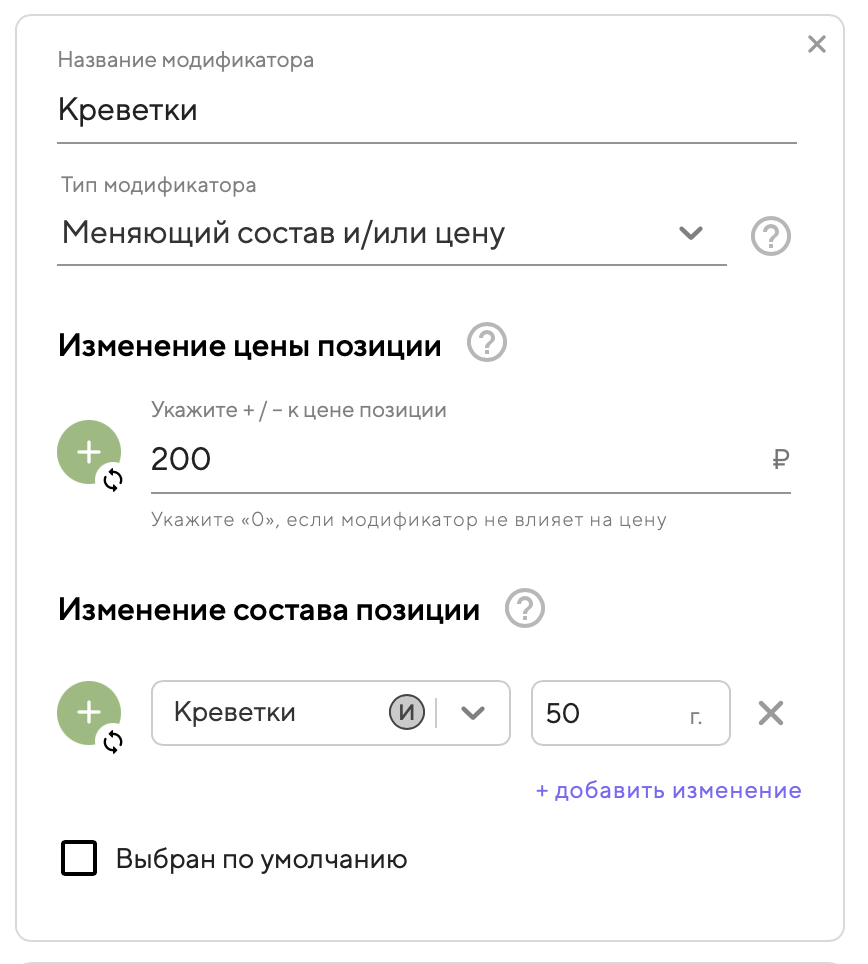
Task: Click green plus beside Креветки ingredient row
Action: 89,712
